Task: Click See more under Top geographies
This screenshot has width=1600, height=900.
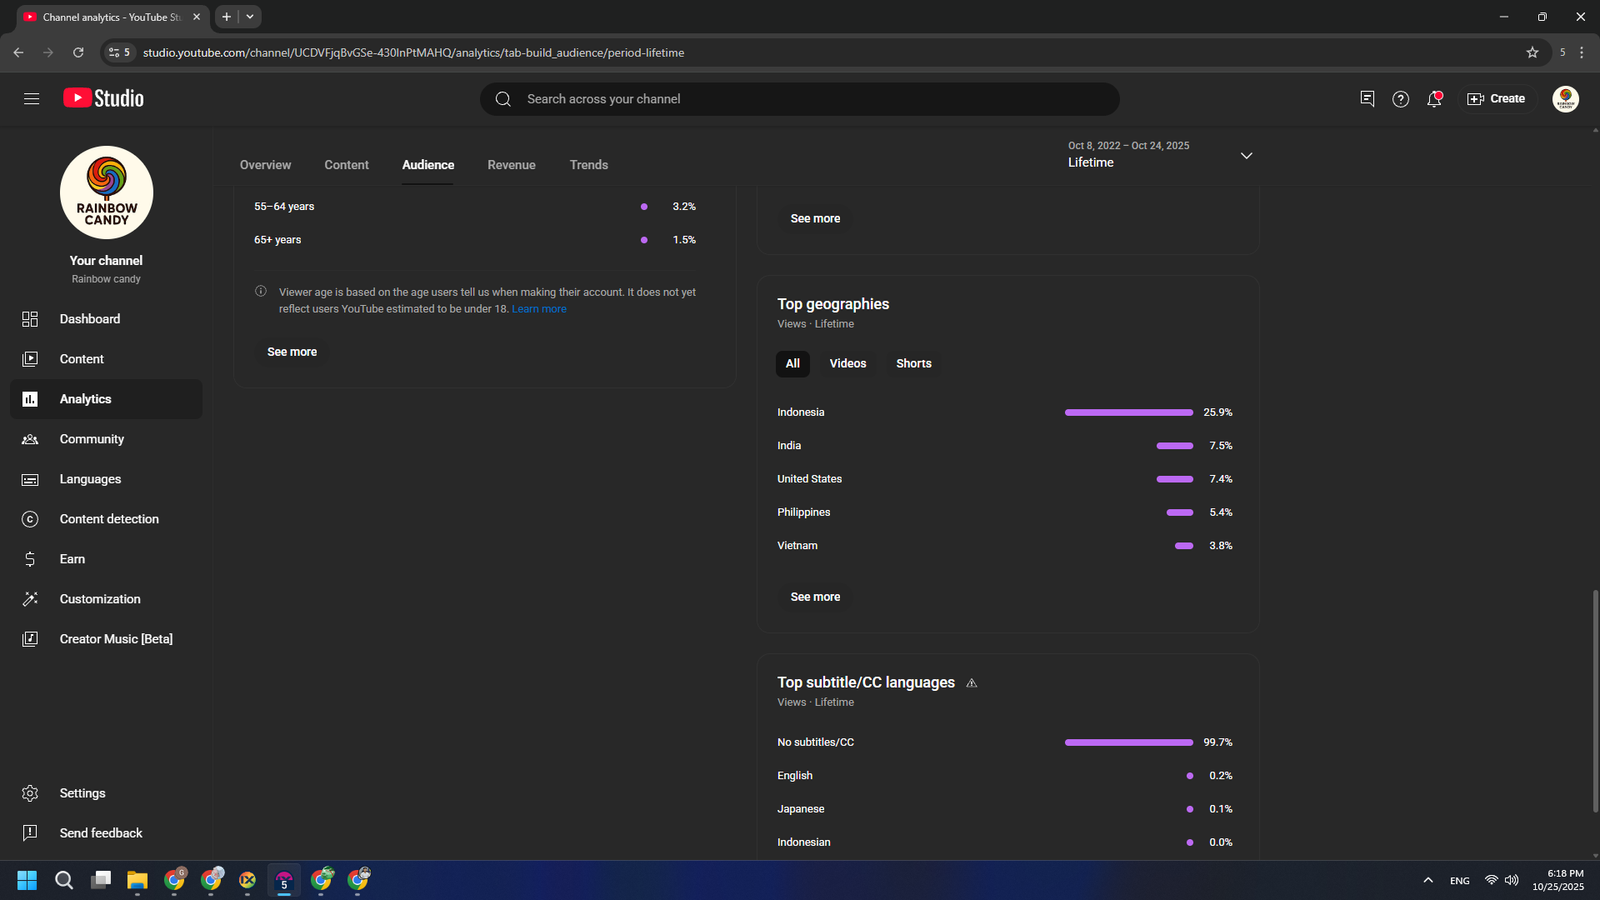Action: point(815,597)
